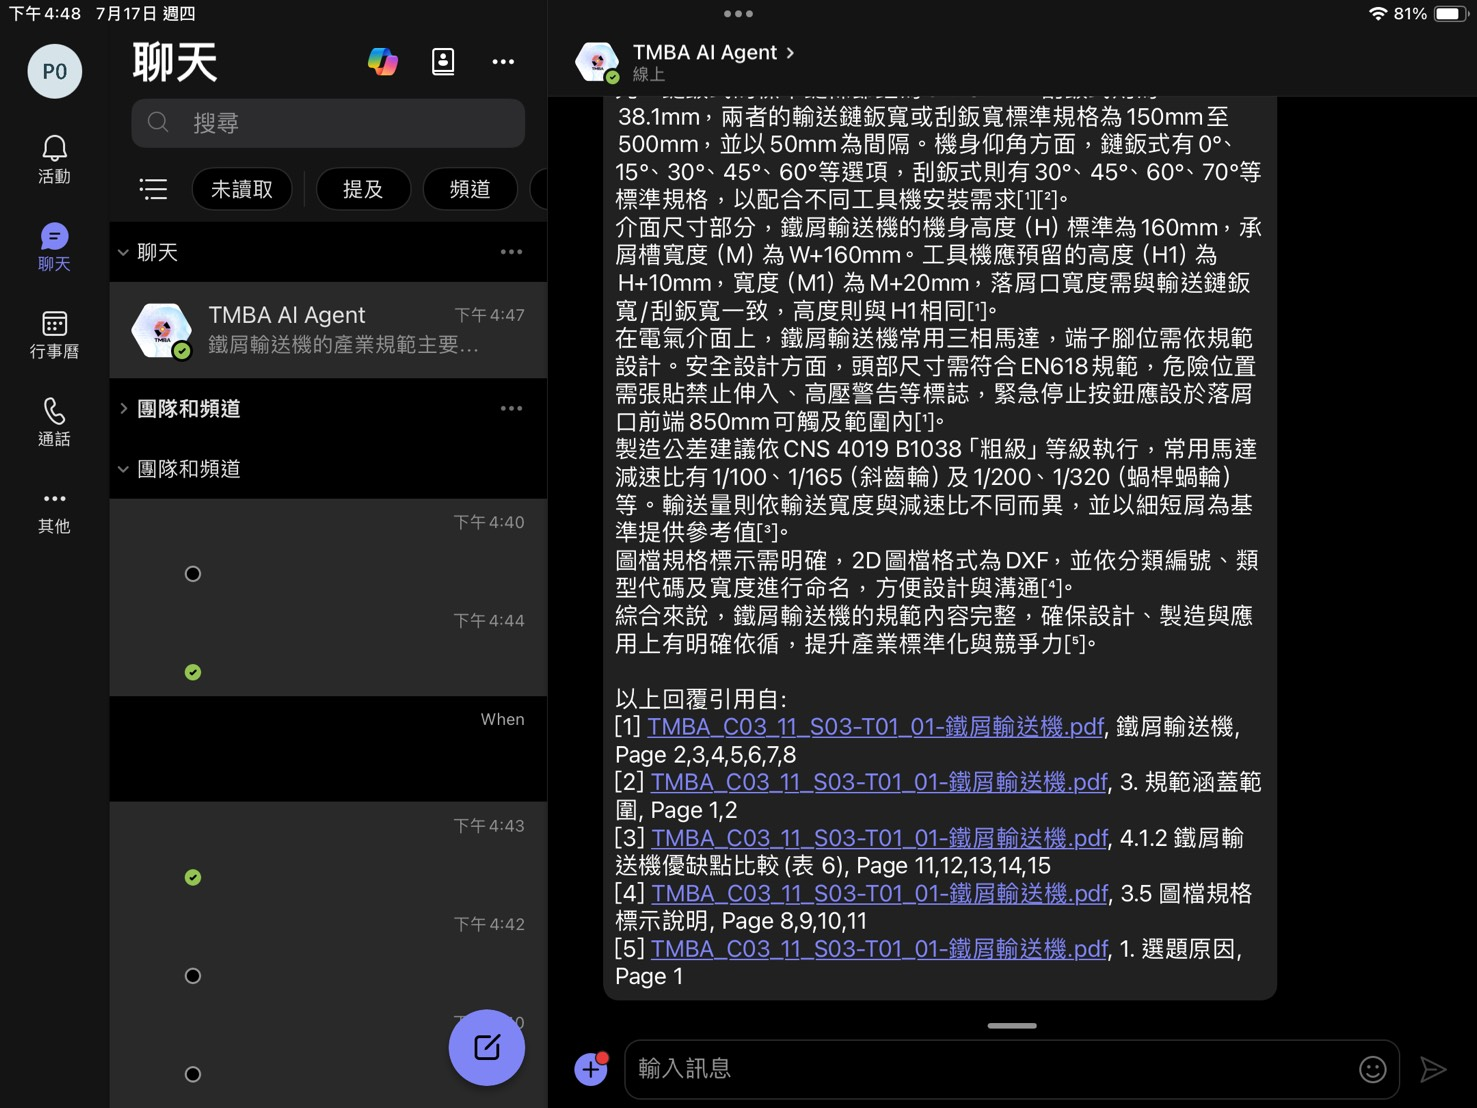Viewport: 1477px width, 1108px height.
Task: Open the Copilot icon in chat header
Action: click(382, 62)
